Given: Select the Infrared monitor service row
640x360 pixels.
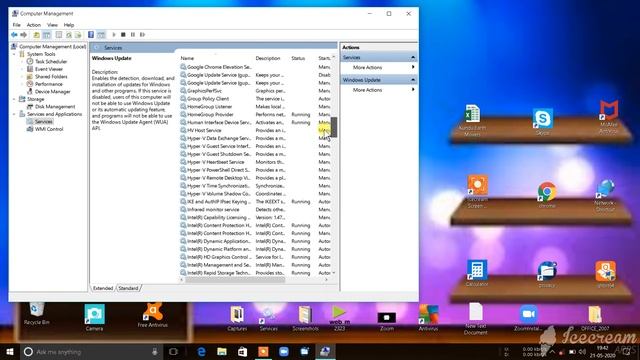Looking at the screenshot, I should click(x=255, y=209).
